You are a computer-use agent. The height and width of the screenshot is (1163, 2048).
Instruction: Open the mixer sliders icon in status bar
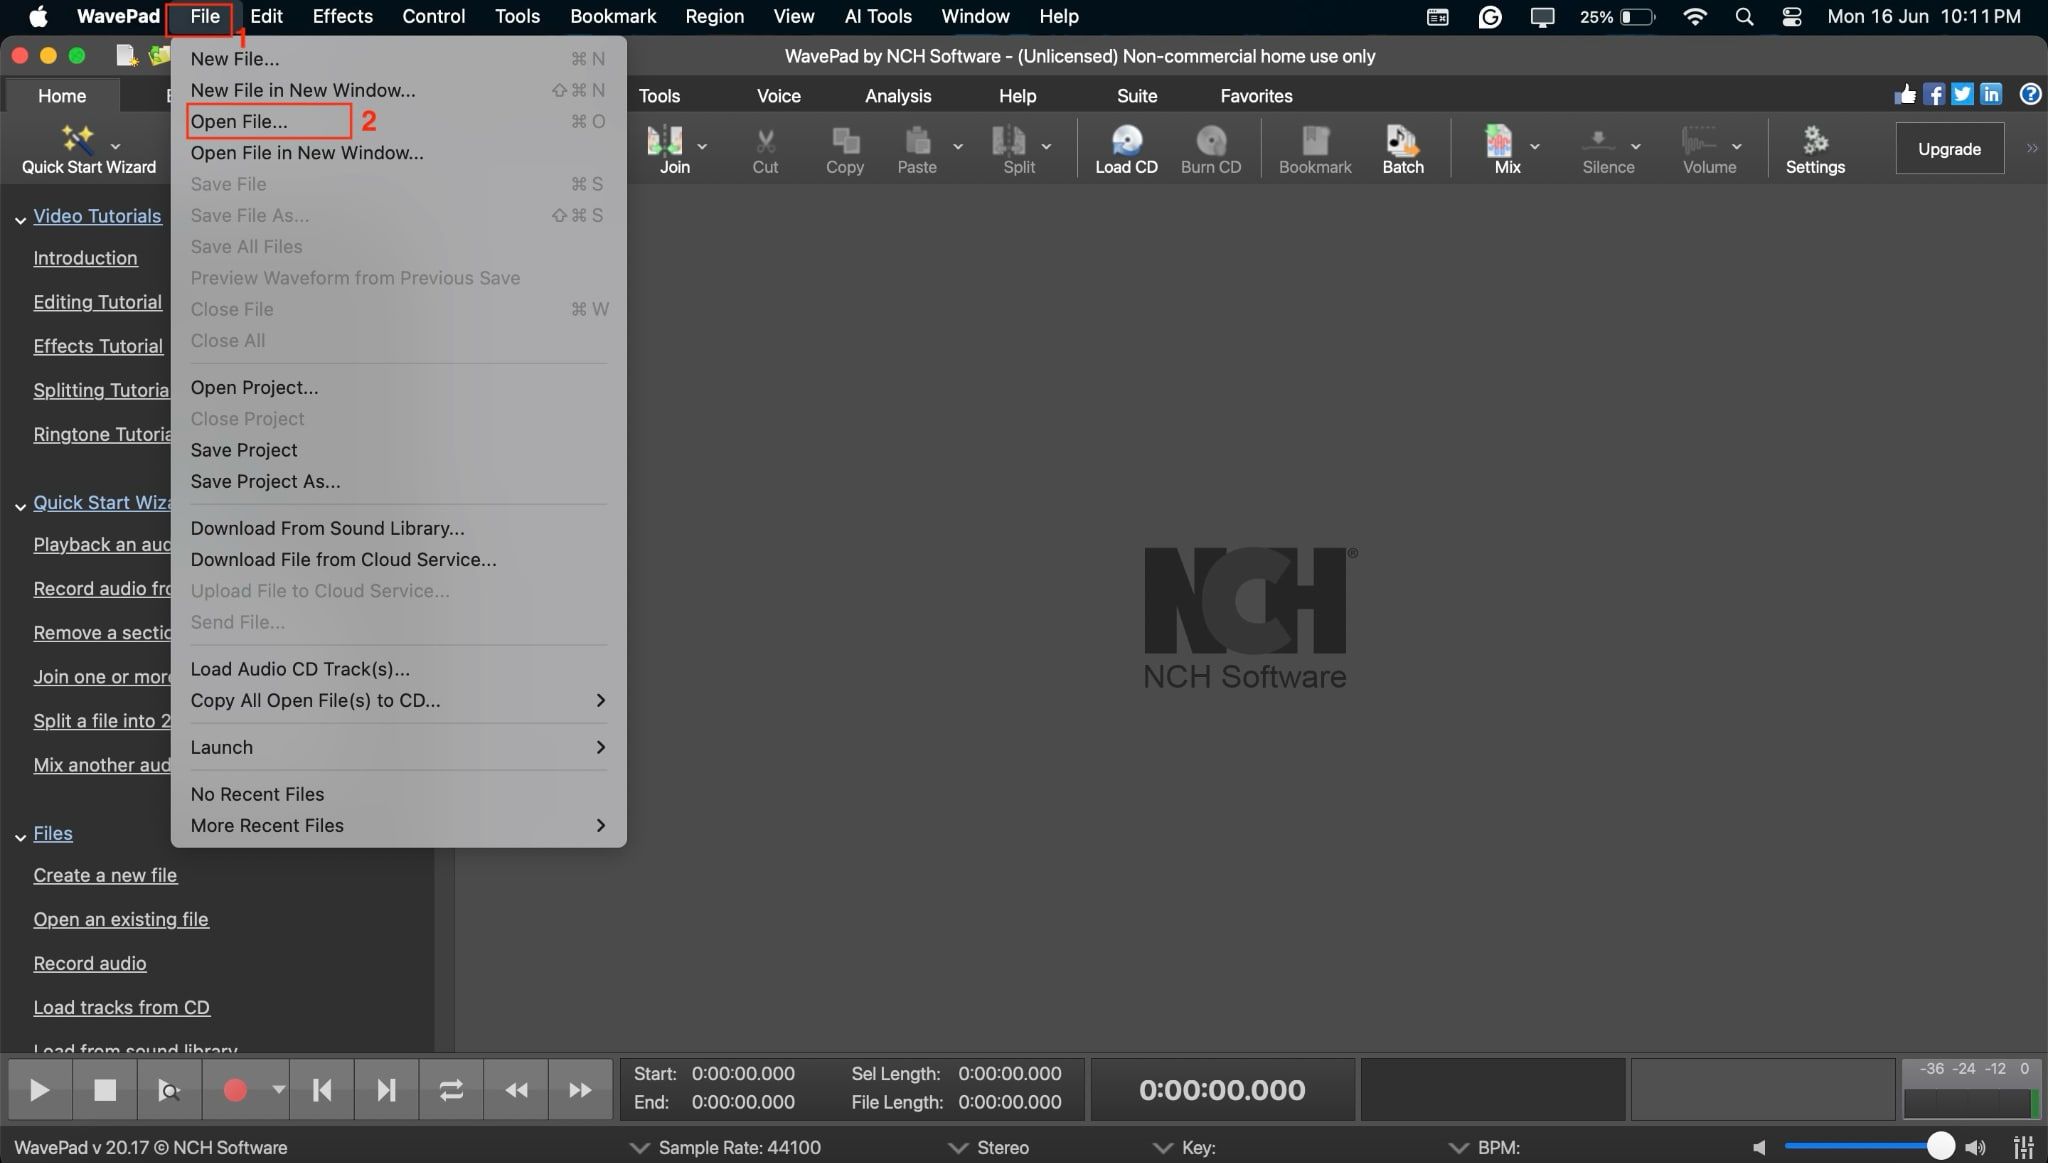coord(2023,1147)
